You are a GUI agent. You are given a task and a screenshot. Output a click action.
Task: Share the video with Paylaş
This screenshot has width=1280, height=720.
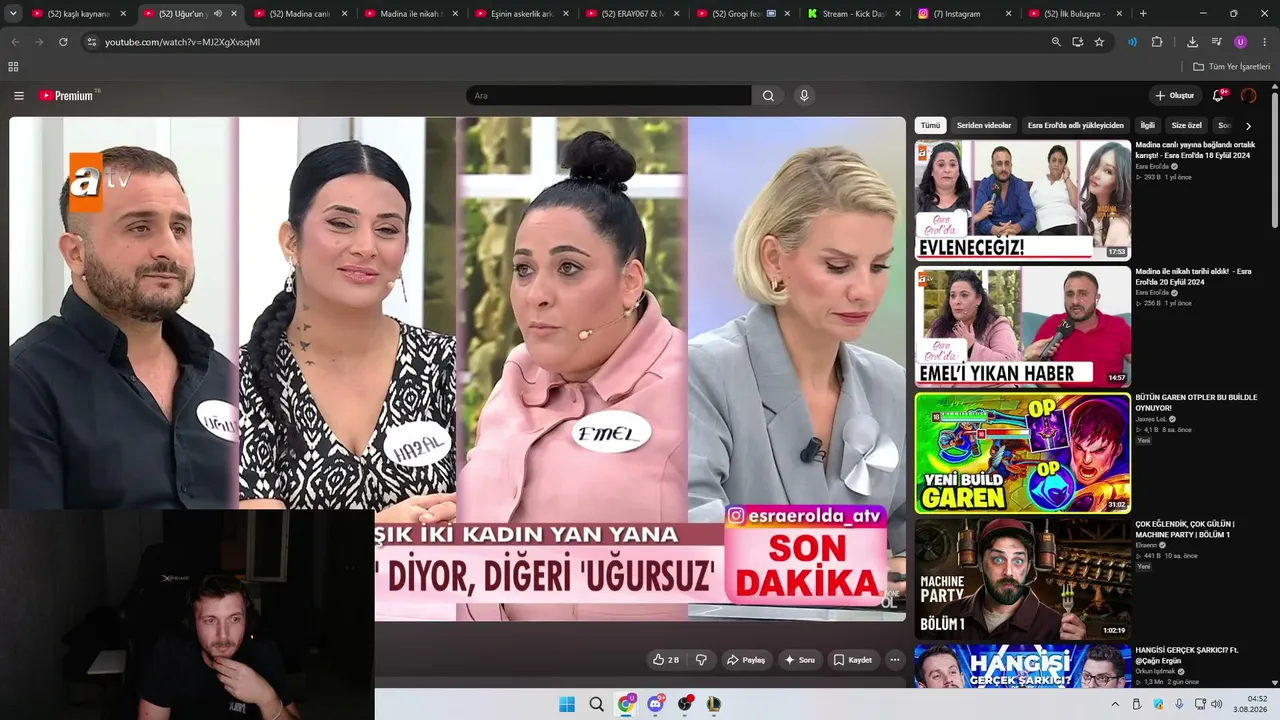tap(746, 660)
